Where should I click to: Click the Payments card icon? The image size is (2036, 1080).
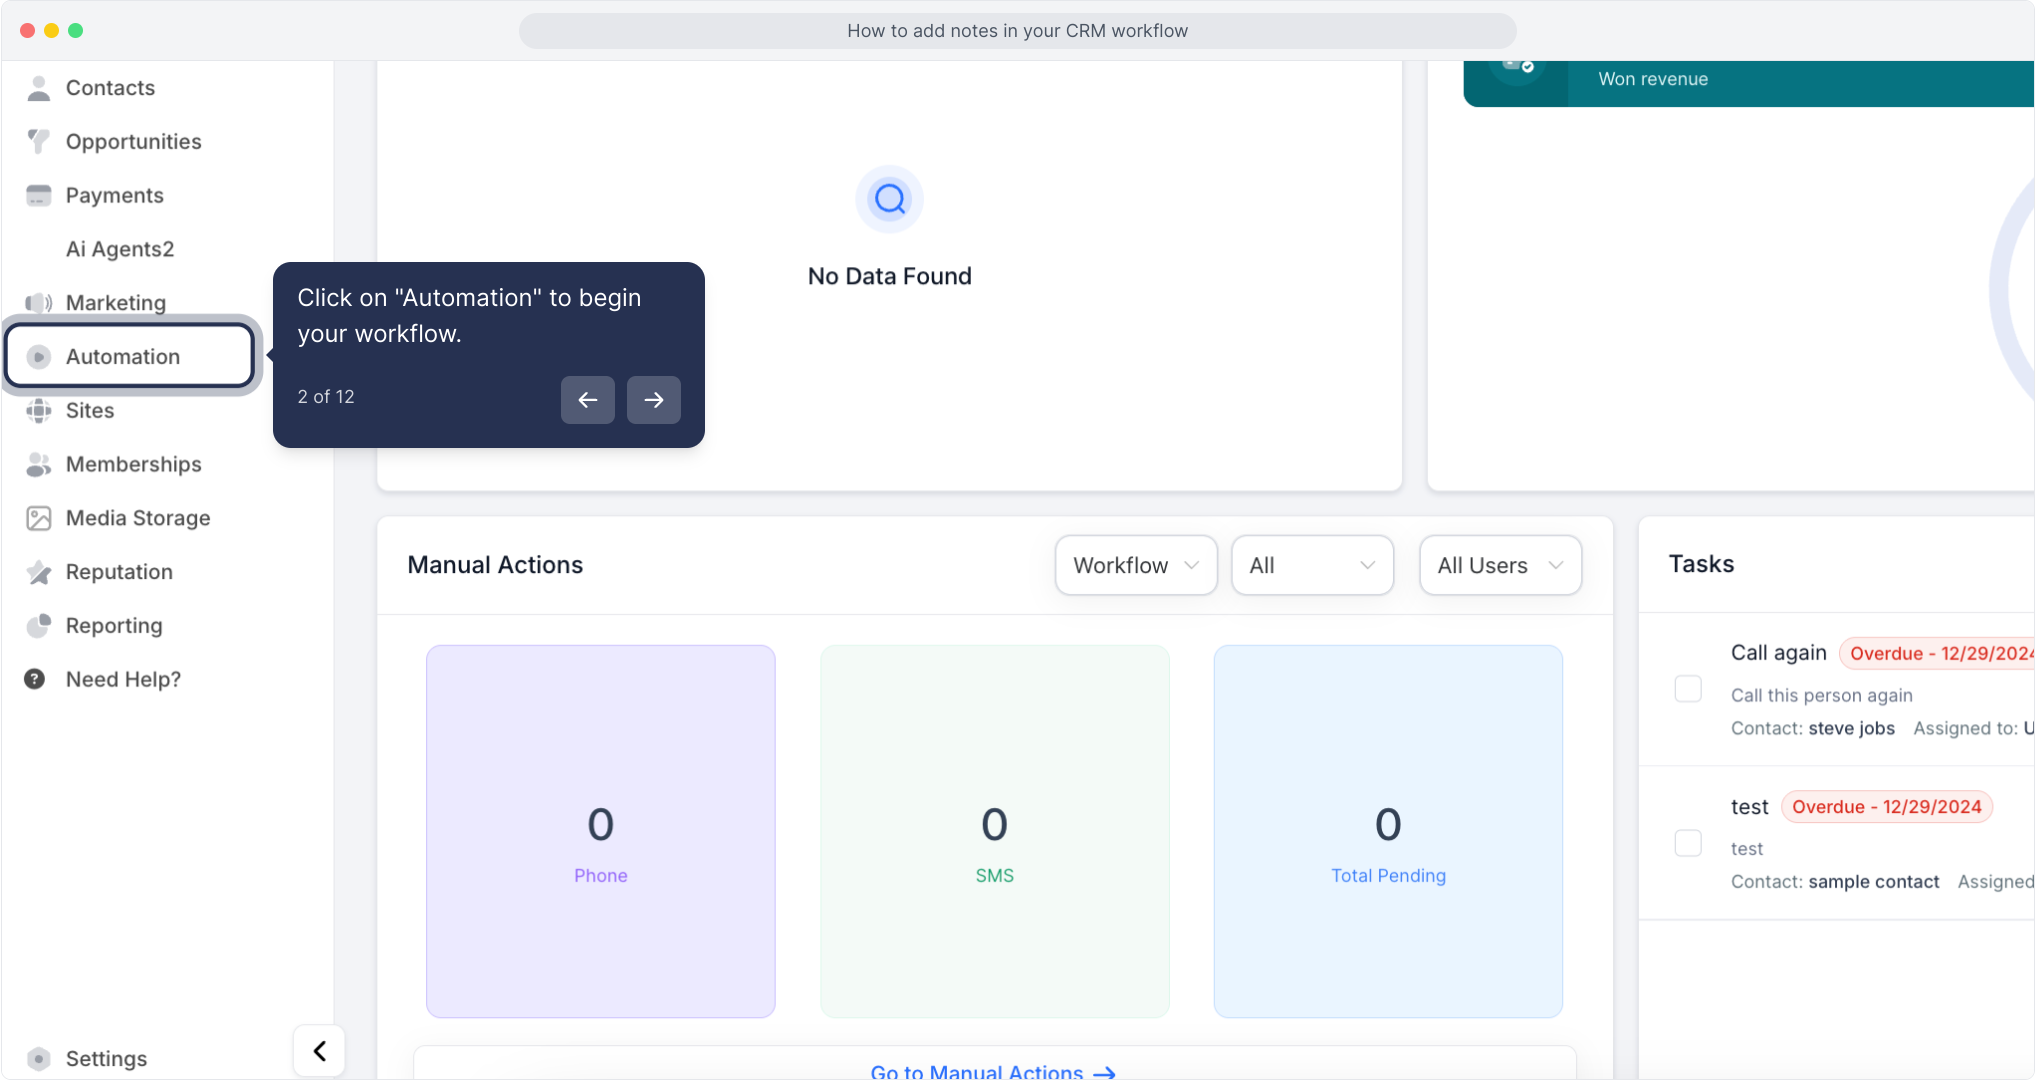pos(38,196)
